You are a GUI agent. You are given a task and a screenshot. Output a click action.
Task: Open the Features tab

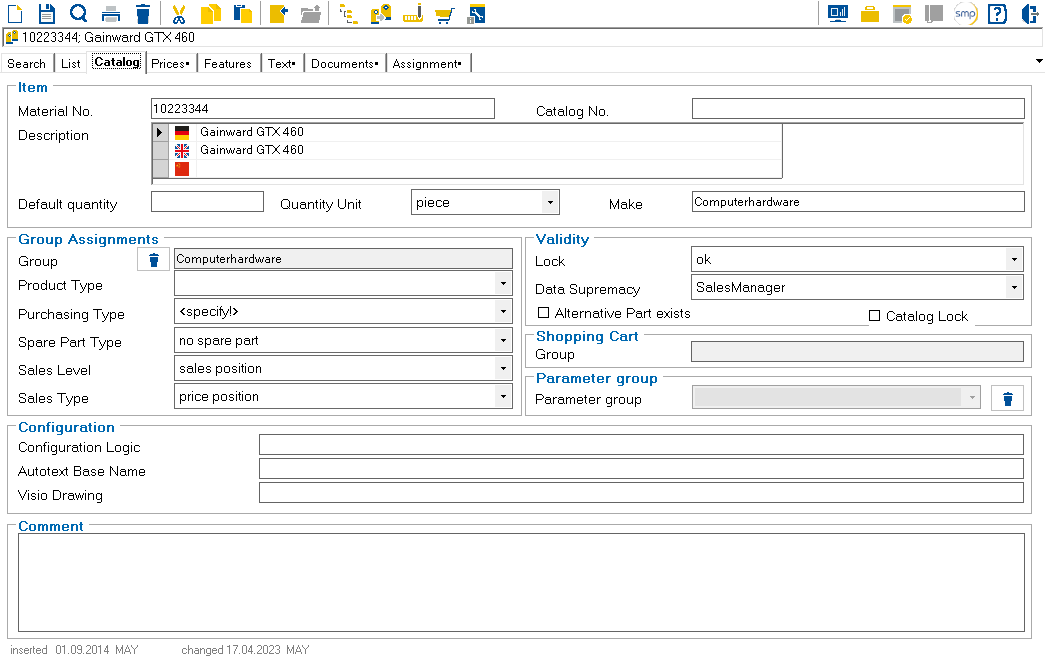pos(228,64)
